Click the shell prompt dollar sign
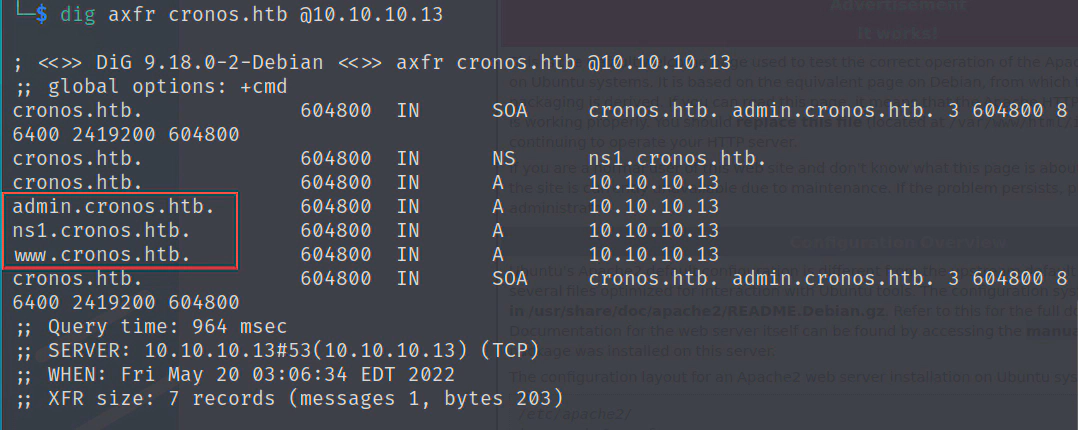The image size is (1078, 430). [x=40, y=15]
